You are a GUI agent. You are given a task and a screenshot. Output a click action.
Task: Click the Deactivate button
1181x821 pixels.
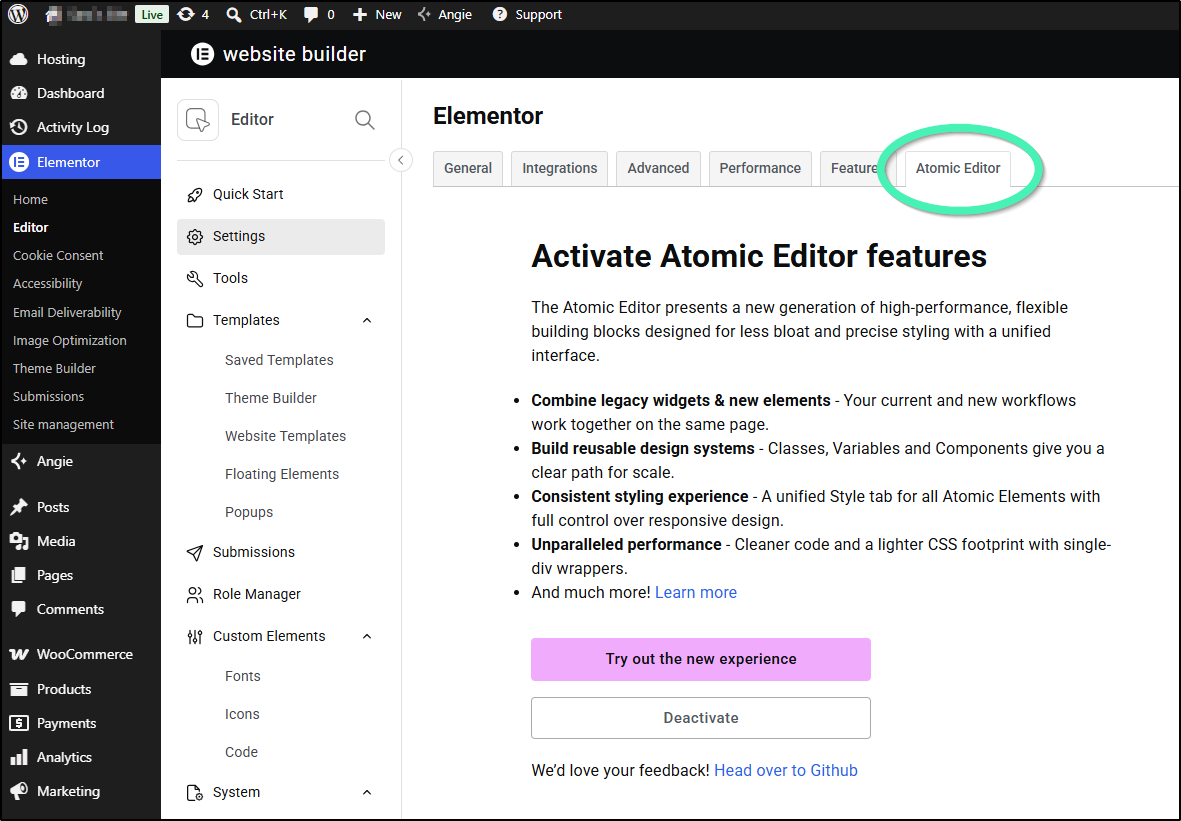700,718
